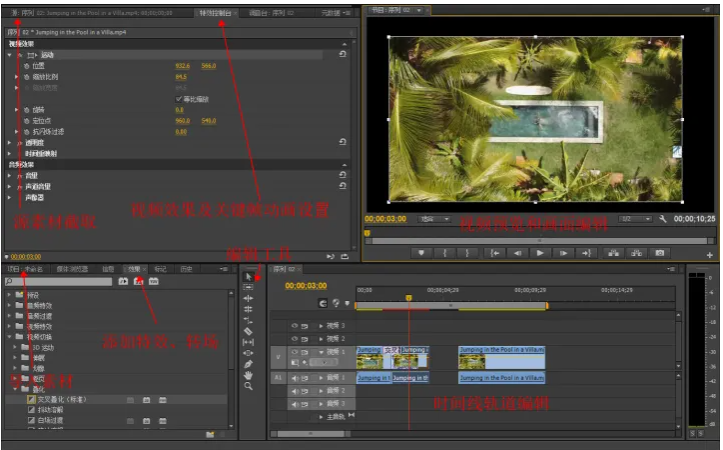The width and height of the screenshot is (723, 450).
Task: Click the reset icon for 运动 effect
Action: click(343, 55)
